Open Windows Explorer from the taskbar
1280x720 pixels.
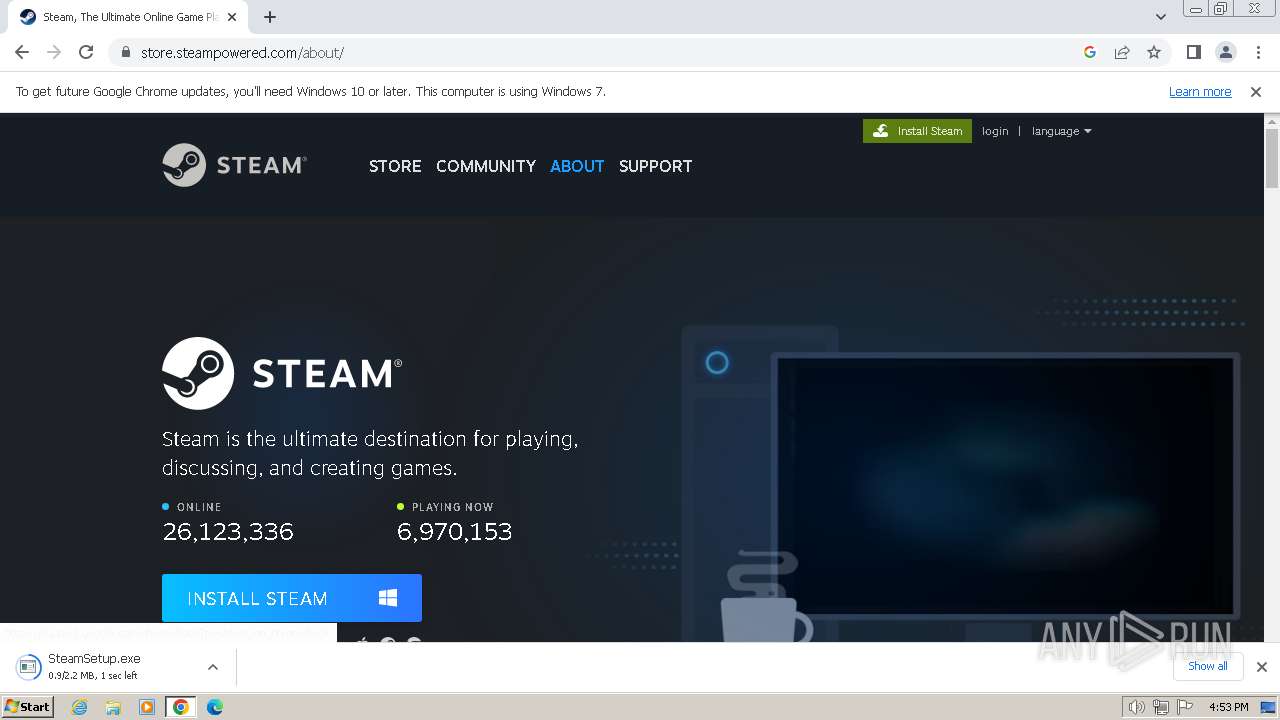113,707
